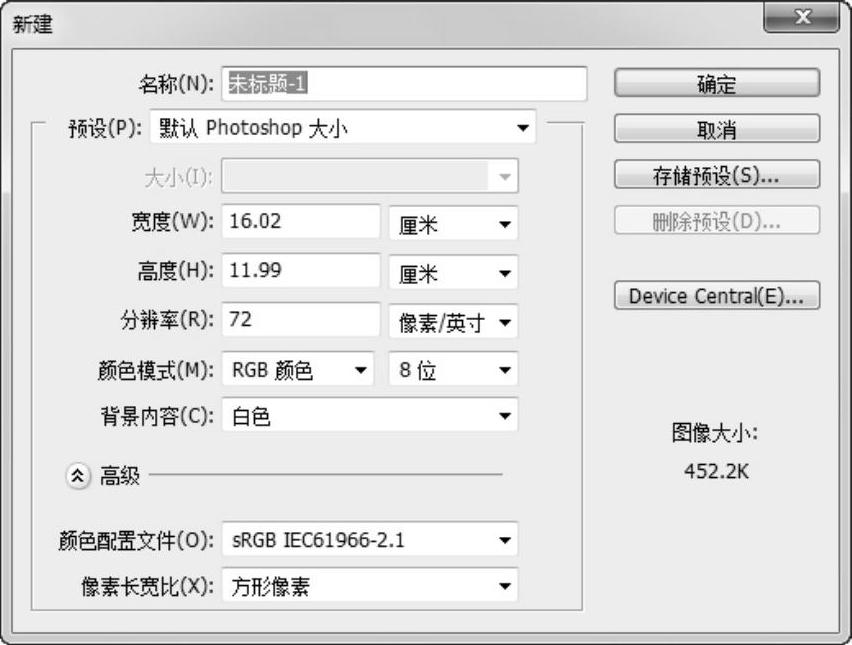This screenshot has width=852, height=645.
Task: Click the 宽度 width input field
Action: tap(302, 222)
